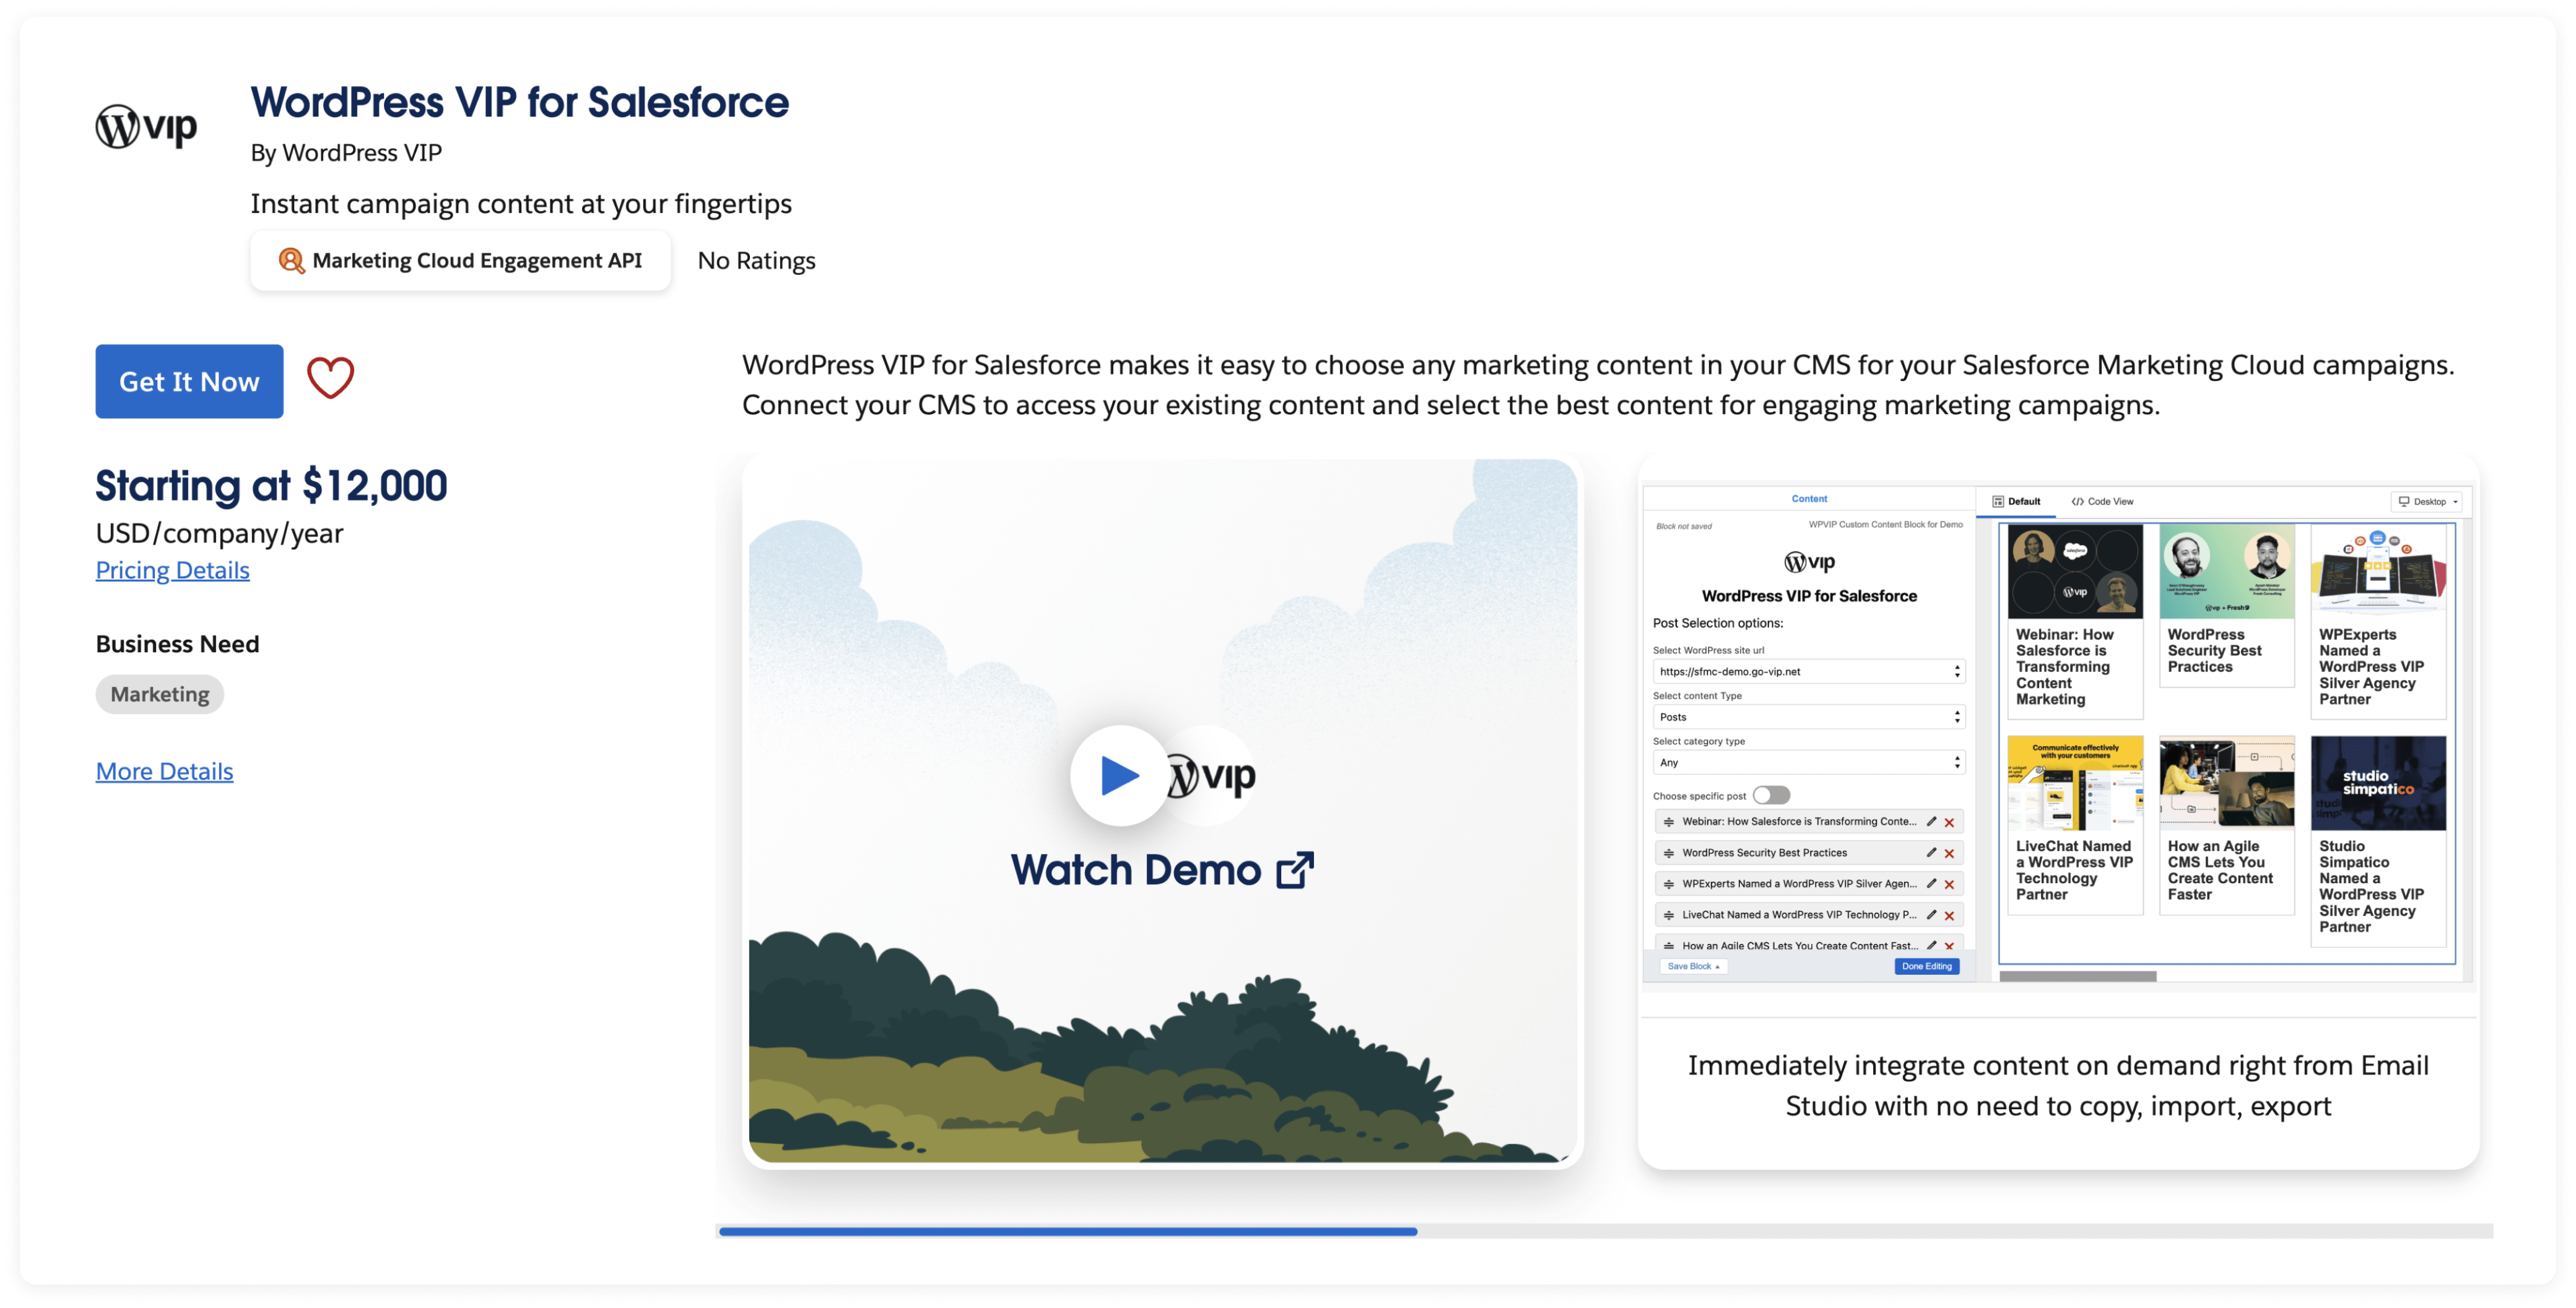Click the WPExperts Named Silver Agency card image
This screenshot has height=1308, width=2576.
[2378, 571]
